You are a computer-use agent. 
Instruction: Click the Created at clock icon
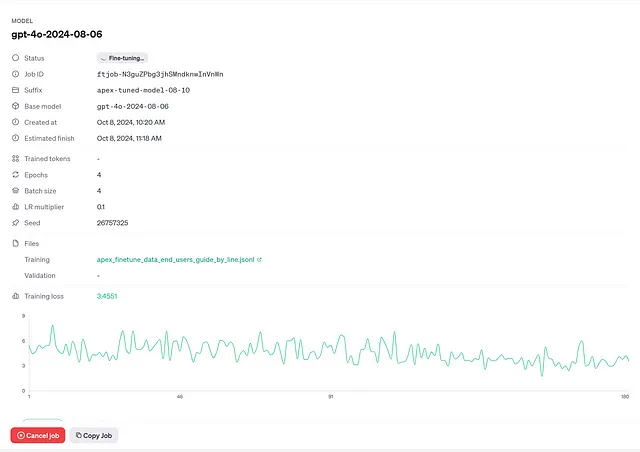pos(16,122)
